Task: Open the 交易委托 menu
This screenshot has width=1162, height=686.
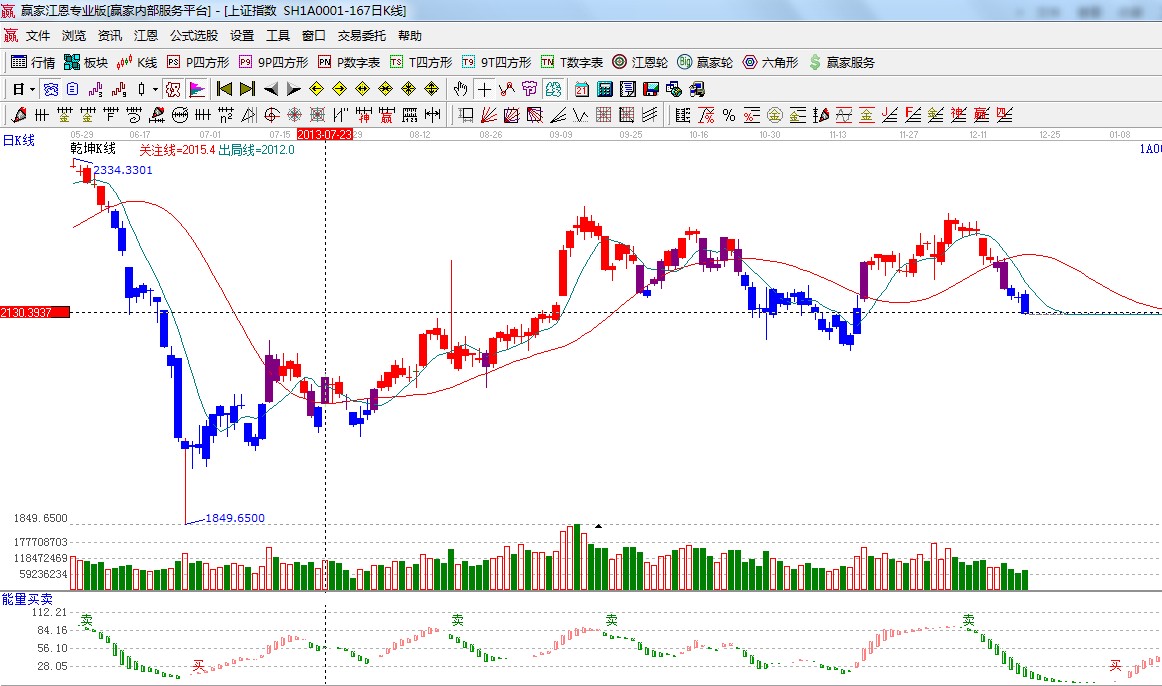Action: click(361, 36)
